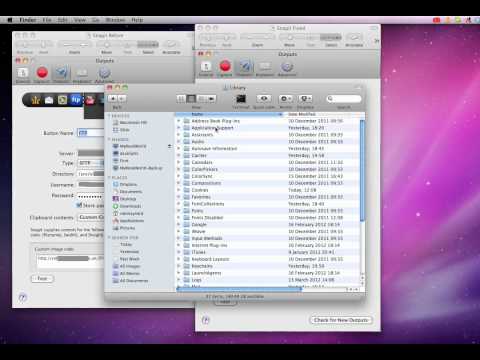Open the Go menu

pos(96,20)
